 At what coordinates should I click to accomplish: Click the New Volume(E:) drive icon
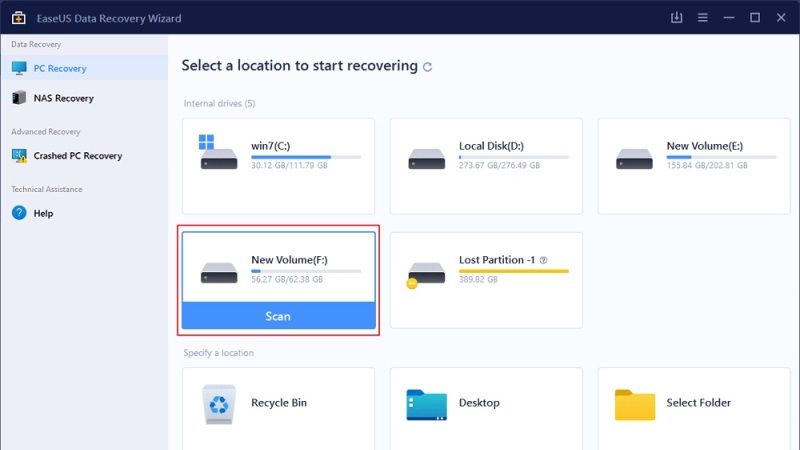tap(634, 159)
